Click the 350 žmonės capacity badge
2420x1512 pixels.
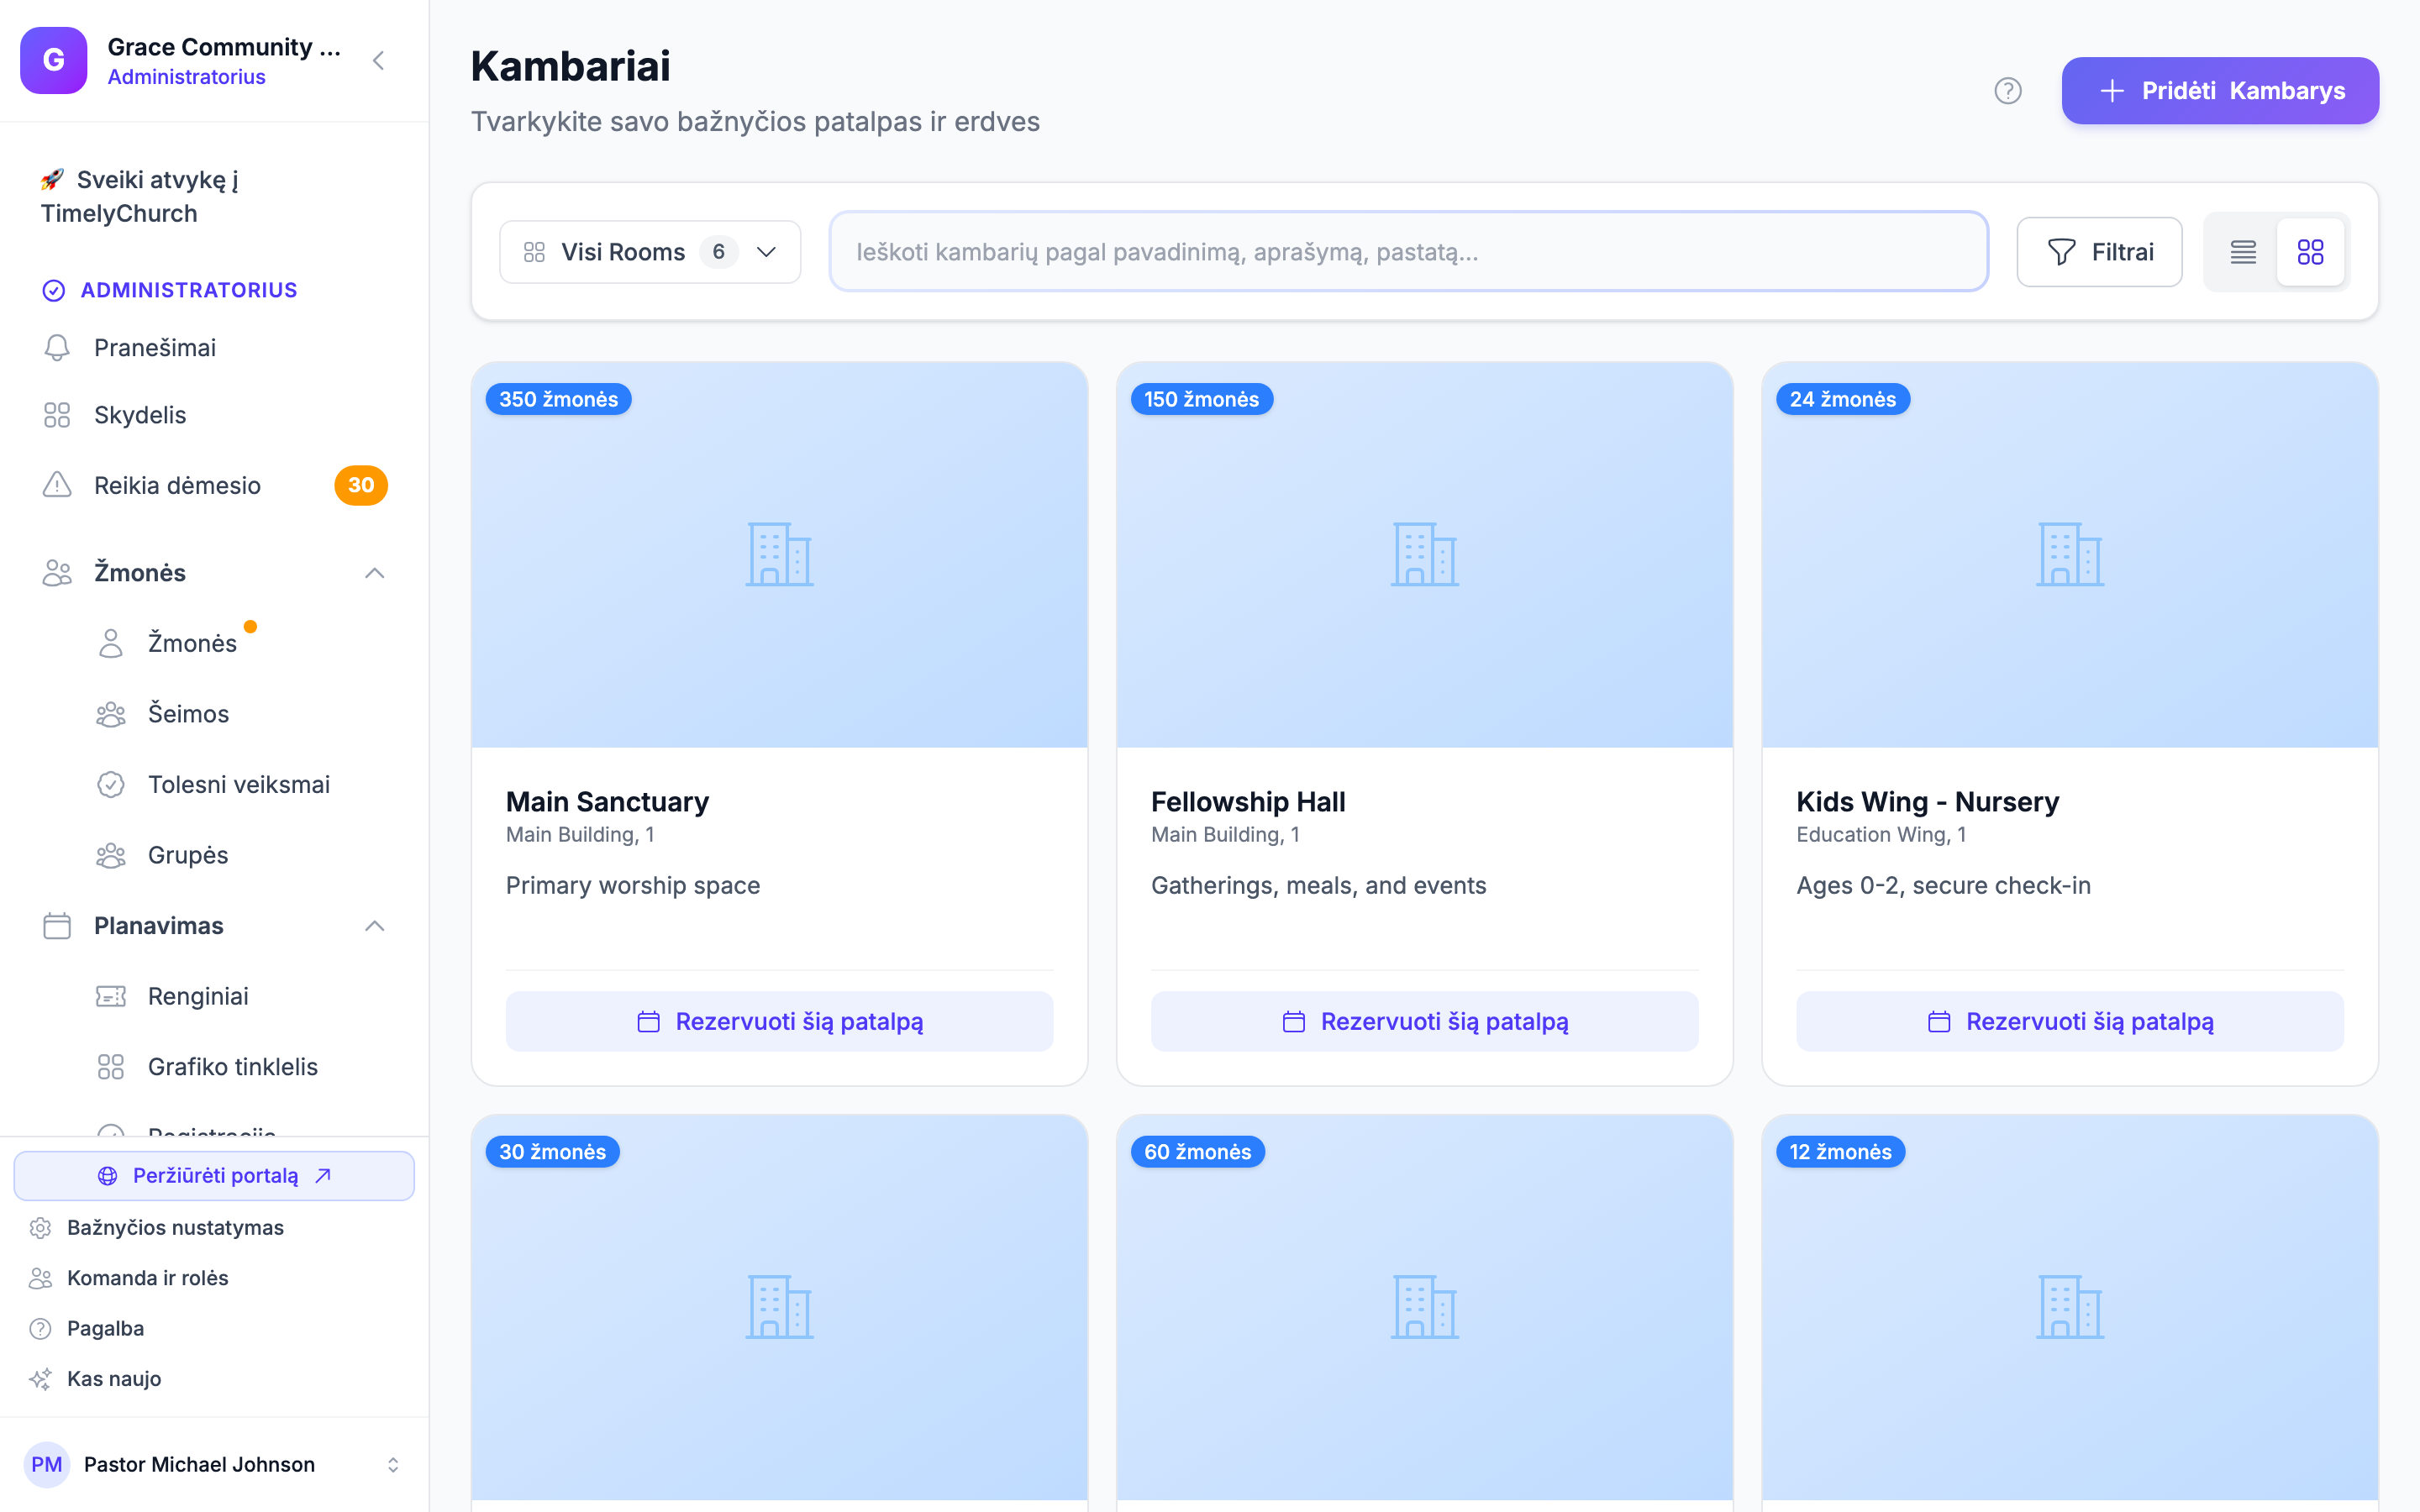[559, 399]
